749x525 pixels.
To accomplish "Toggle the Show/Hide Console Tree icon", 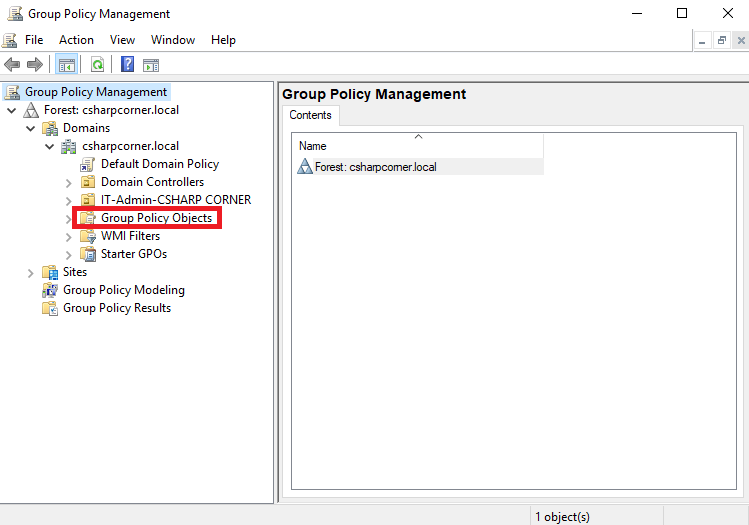I will 66,64.
